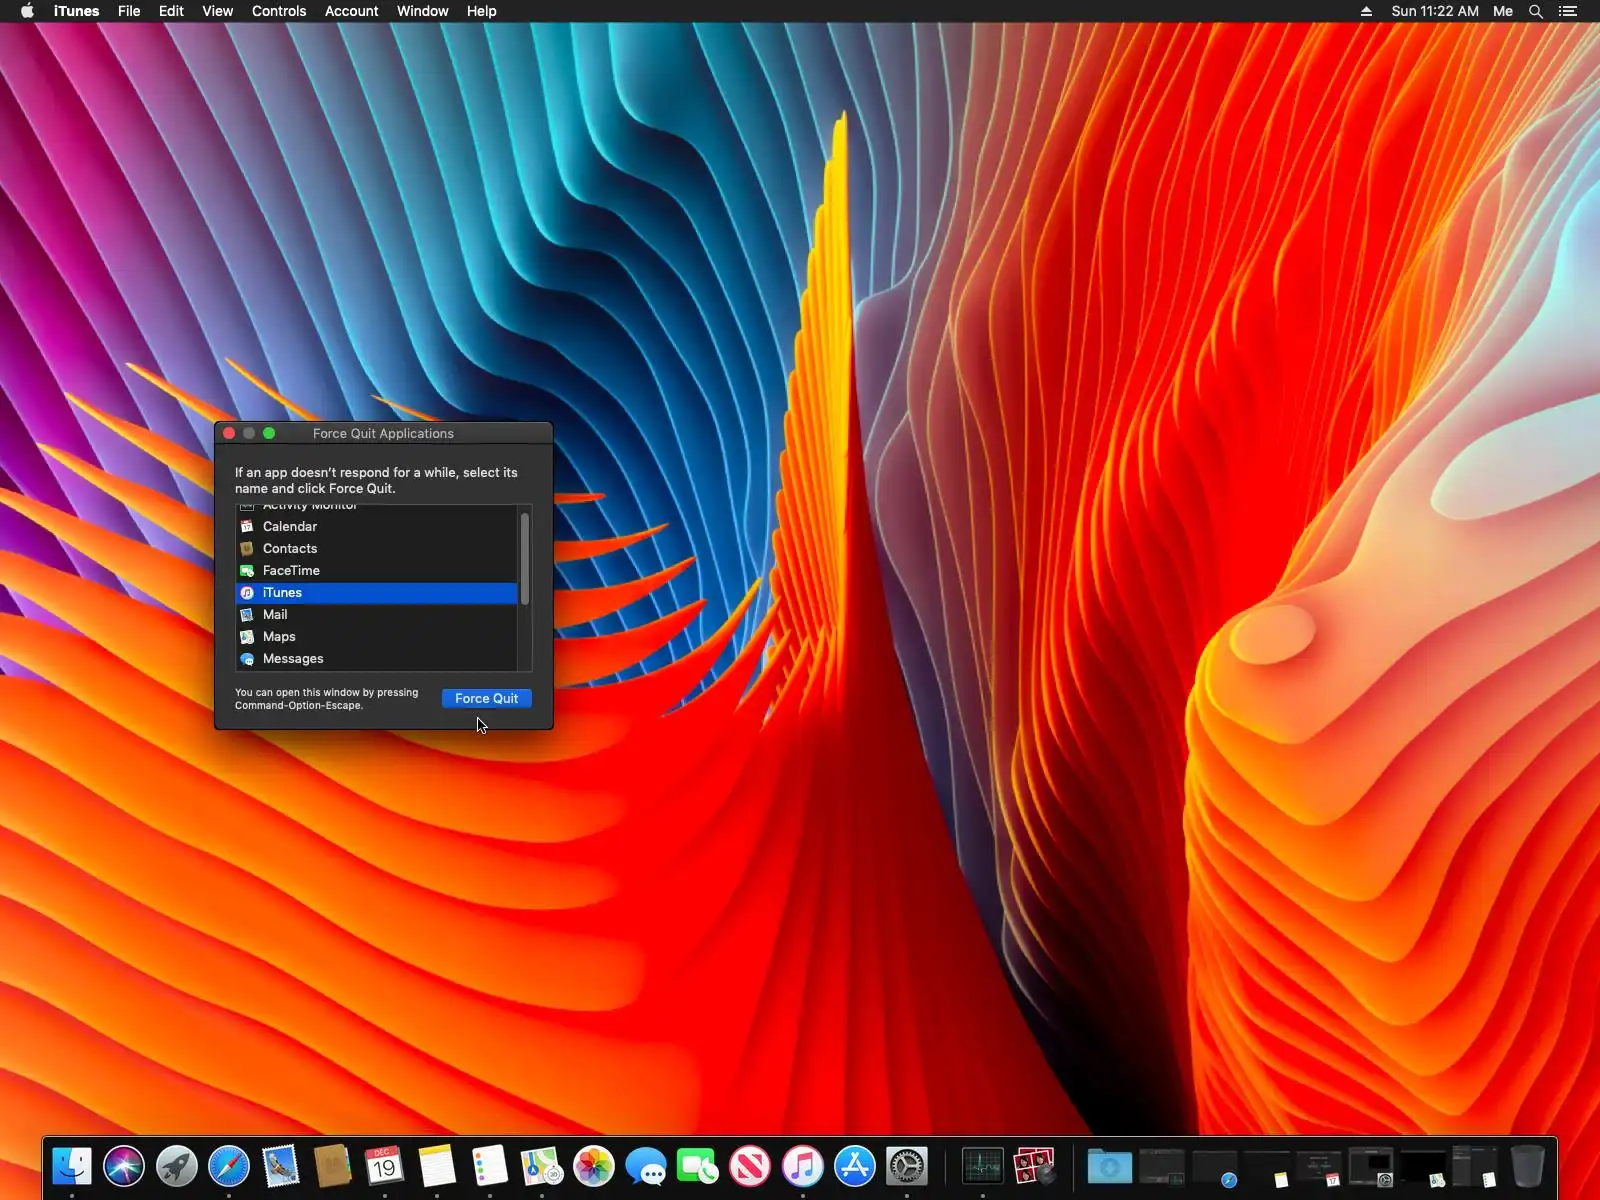Open the File menu

point(129,11)
